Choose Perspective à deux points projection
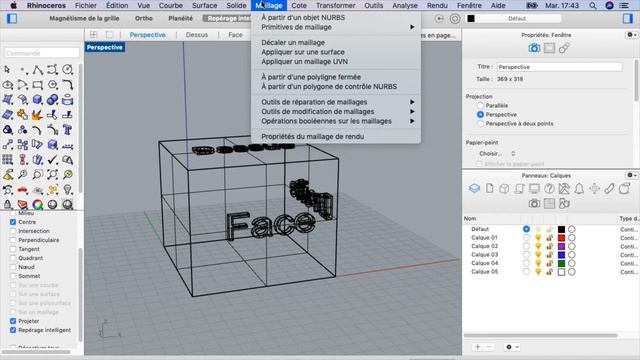The width and height of the screenshot is (640, 360). [x=480, y=123]
